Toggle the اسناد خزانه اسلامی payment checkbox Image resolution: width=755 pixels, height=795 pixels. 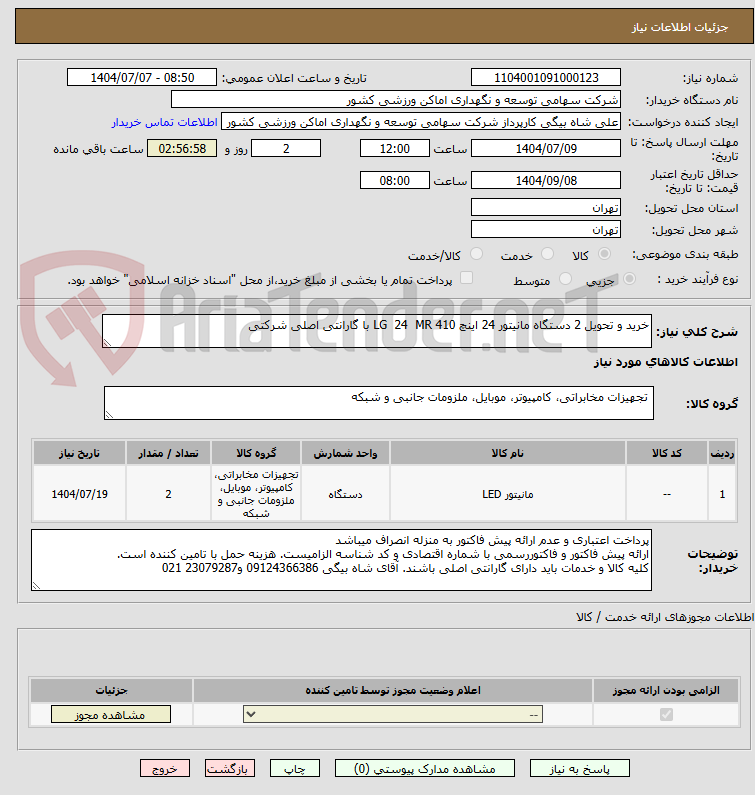[466, 278]
